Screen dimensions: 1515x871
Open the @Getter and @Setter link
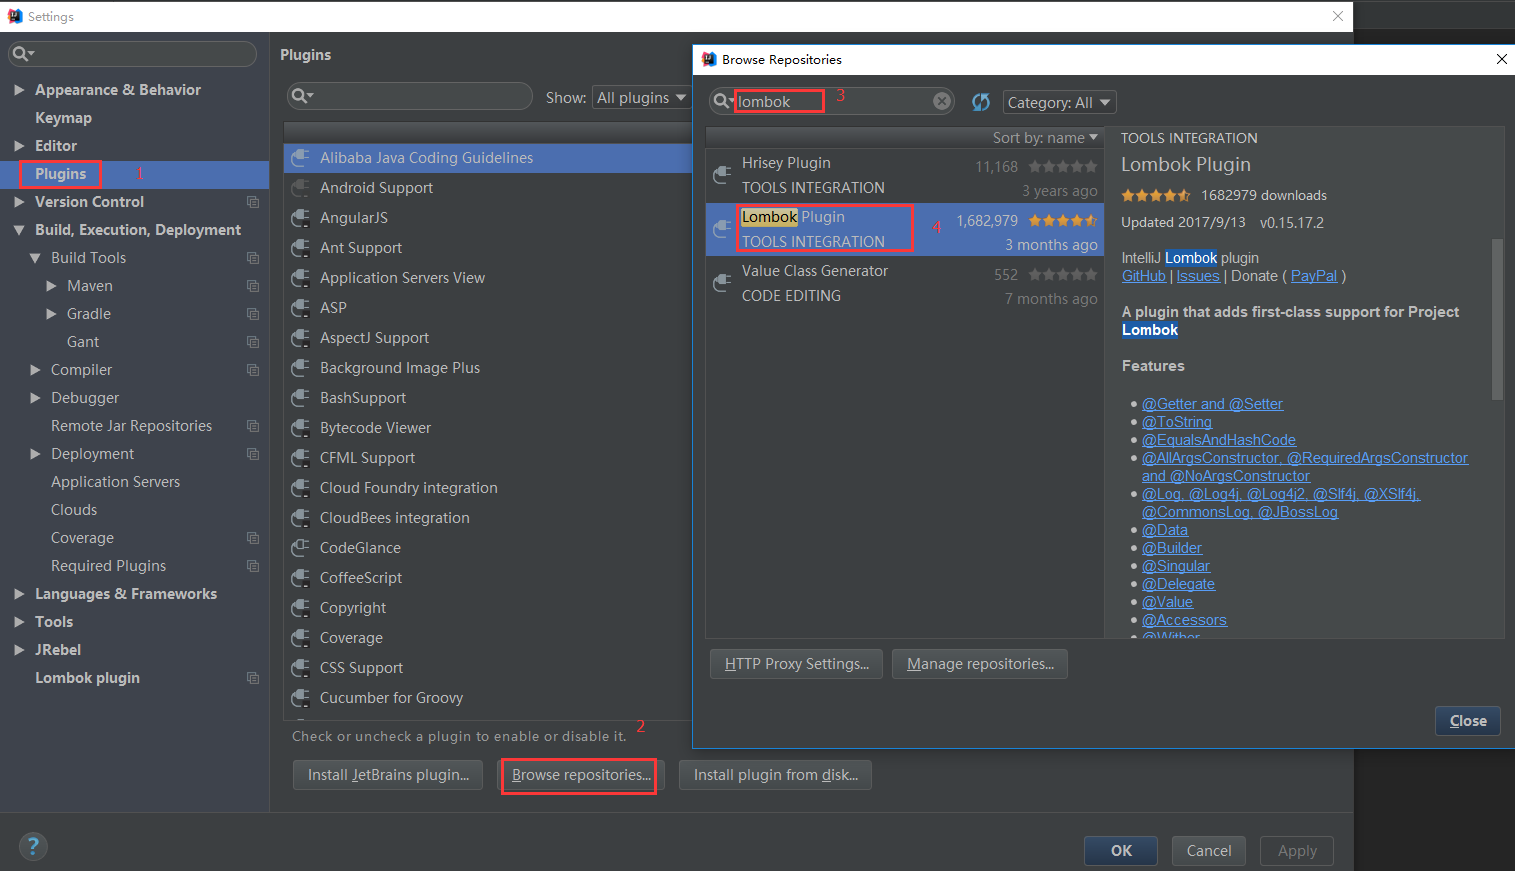point(1212,404)
